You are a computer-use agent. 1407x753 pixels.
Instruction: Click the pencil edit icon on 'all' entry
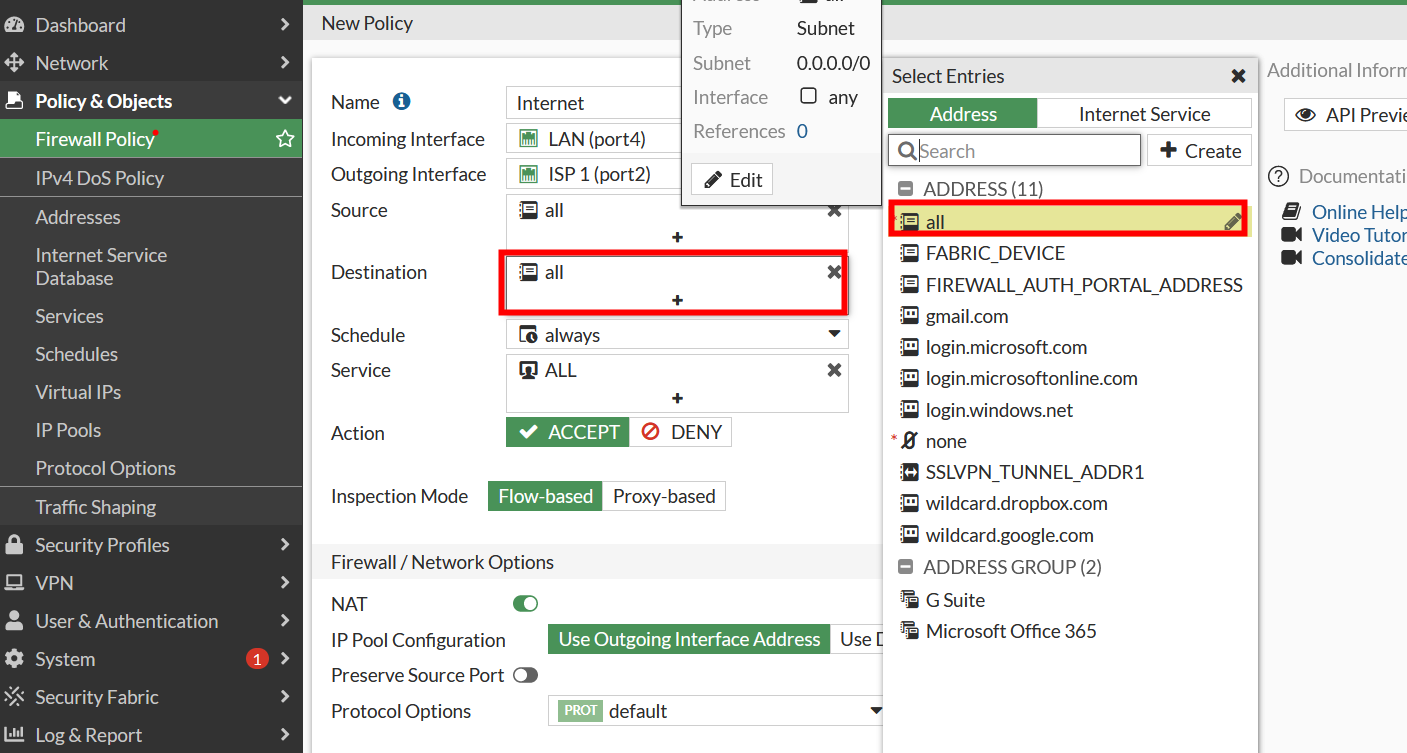click(1233, 222)
